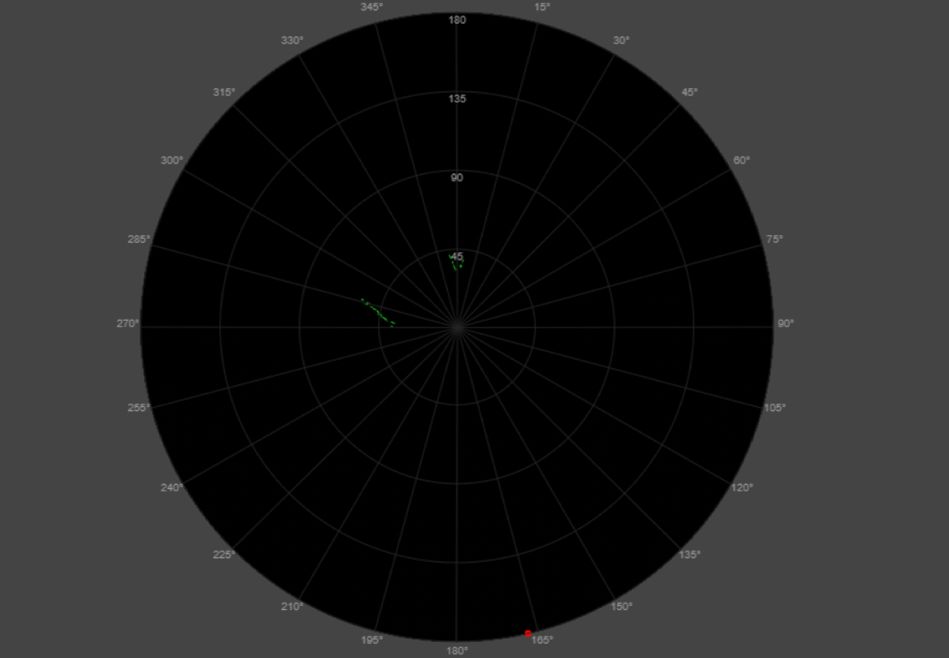Click the 45° bearing label at the outer edge

[x=689, y=93]
